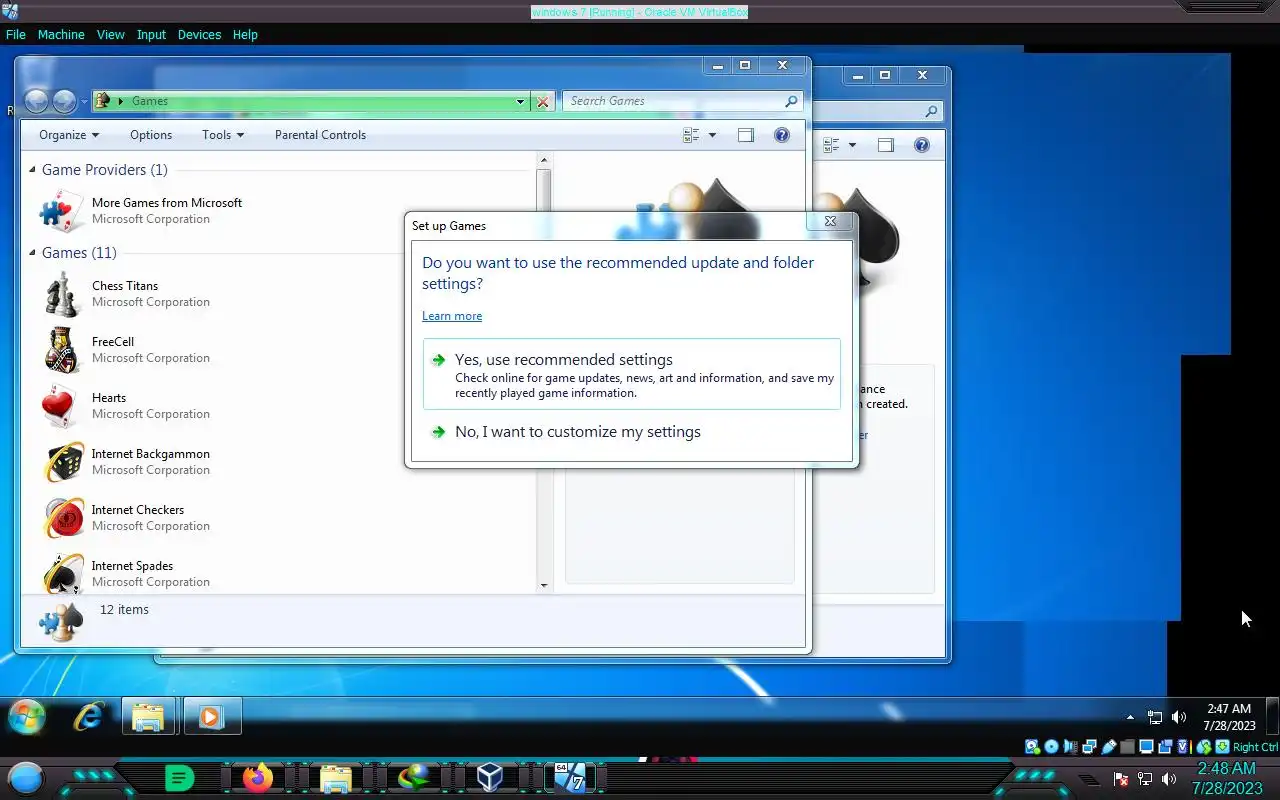
Task: Open the Chess Titans game icon
Action: 63,294
